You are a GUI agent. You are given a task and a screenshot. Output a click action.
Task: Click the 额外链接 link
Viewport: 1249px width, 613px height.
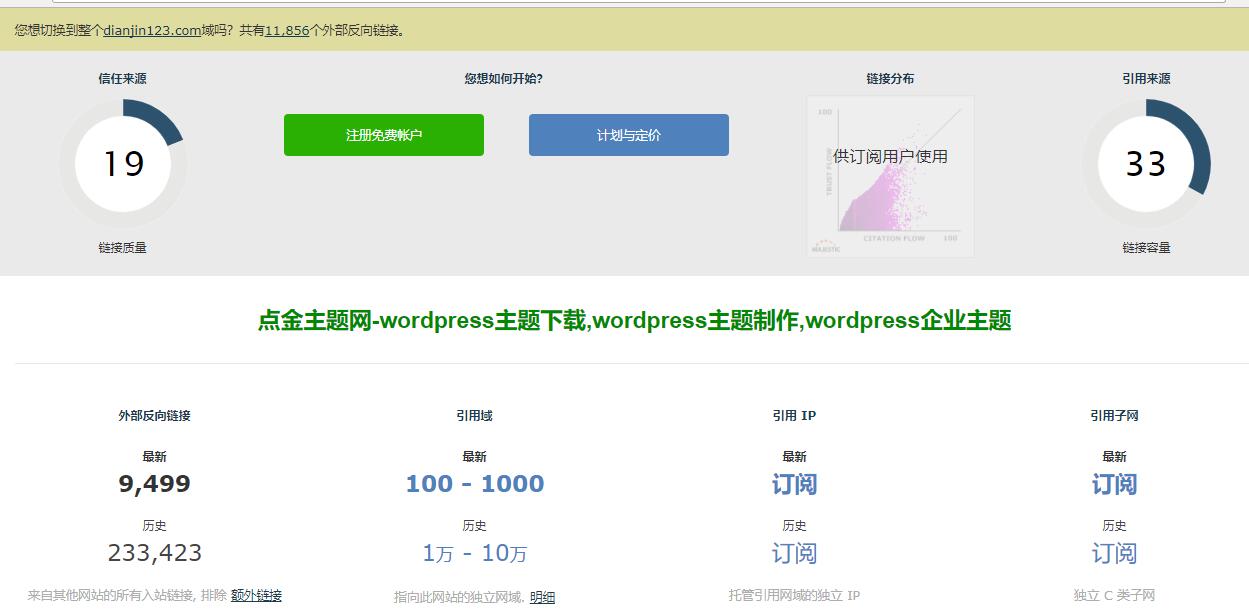(x=256, y=595)
